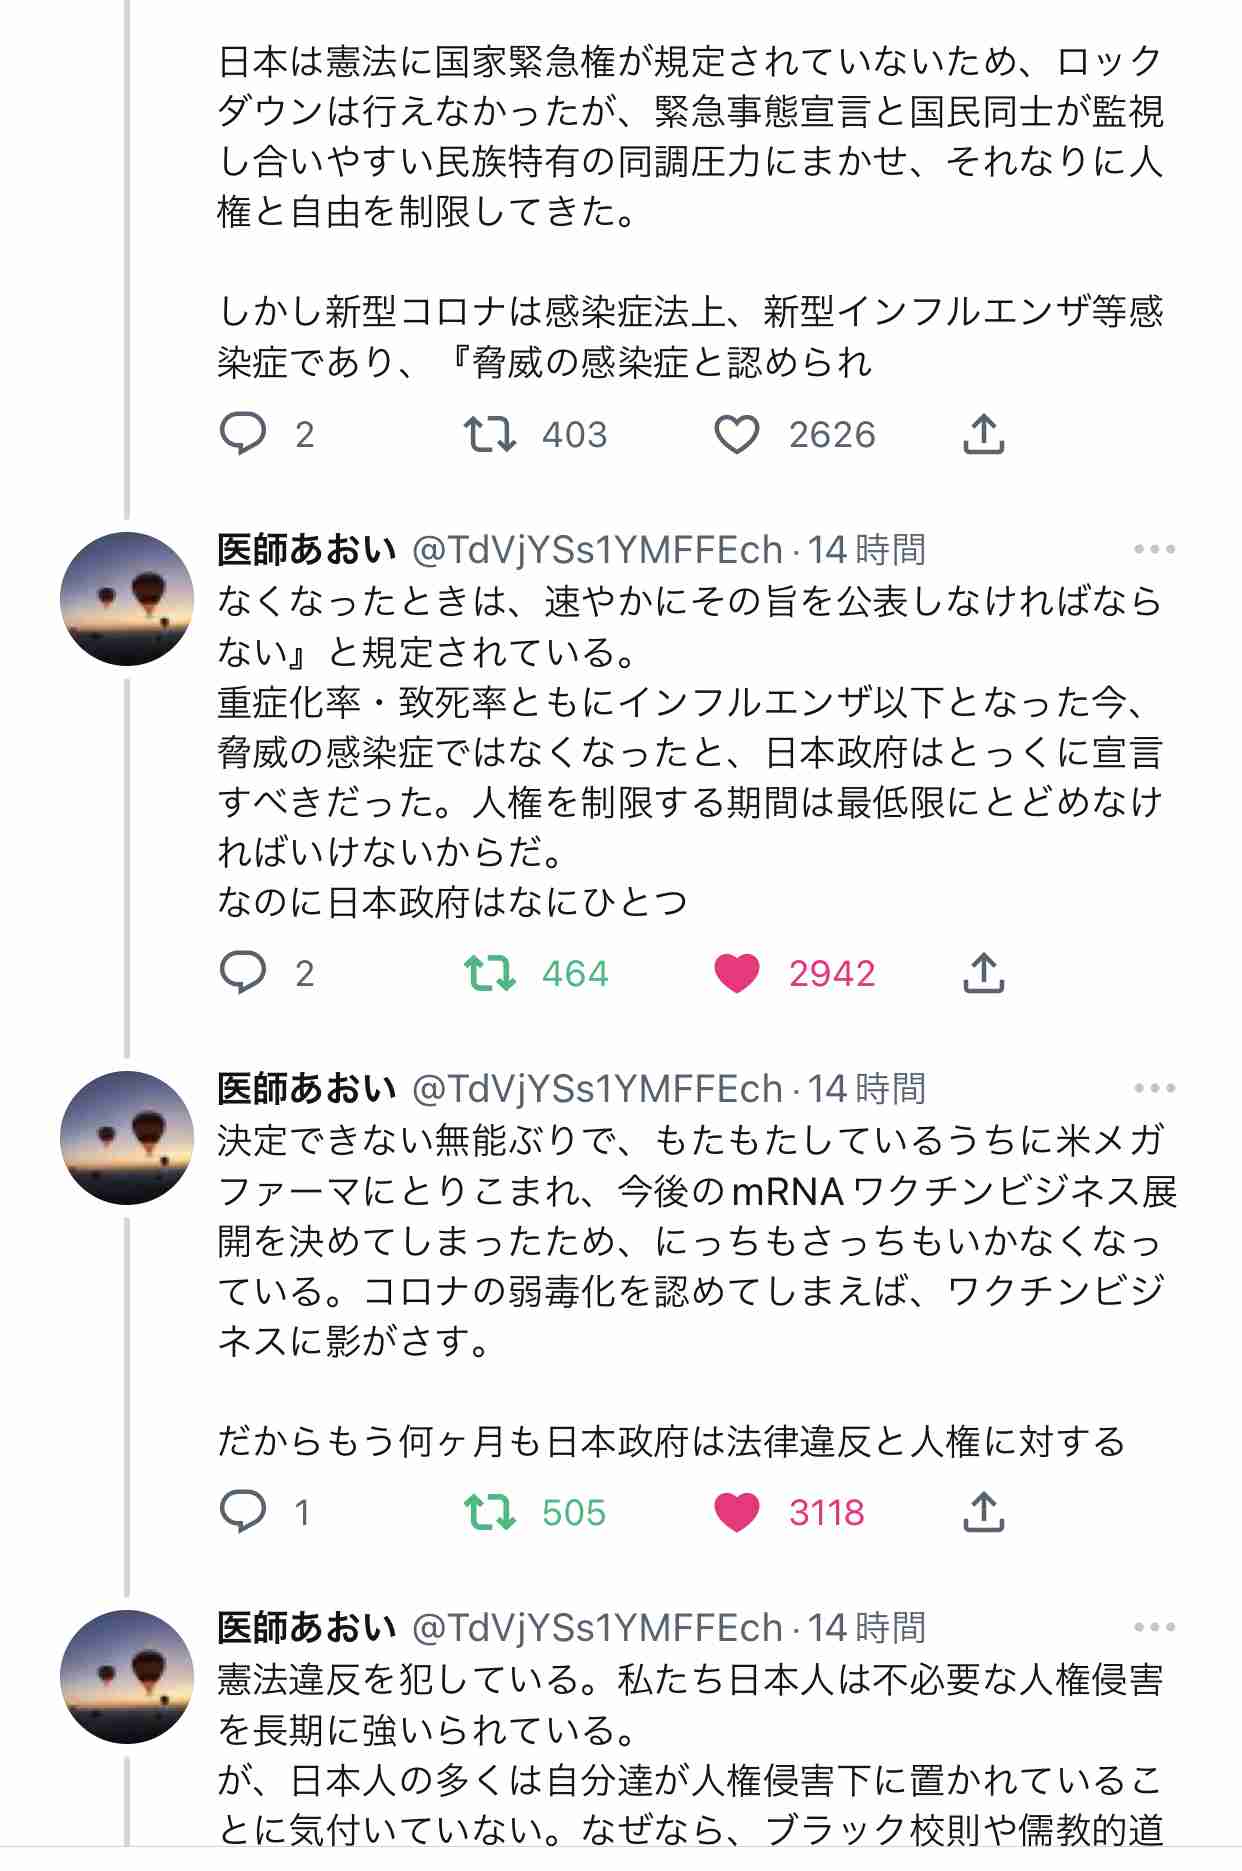The width and height of the screenshot is (1242, 1871).
Task: Open 医師あおい profile name on 憲法違反 tweet
Action: click(307, 1627)
